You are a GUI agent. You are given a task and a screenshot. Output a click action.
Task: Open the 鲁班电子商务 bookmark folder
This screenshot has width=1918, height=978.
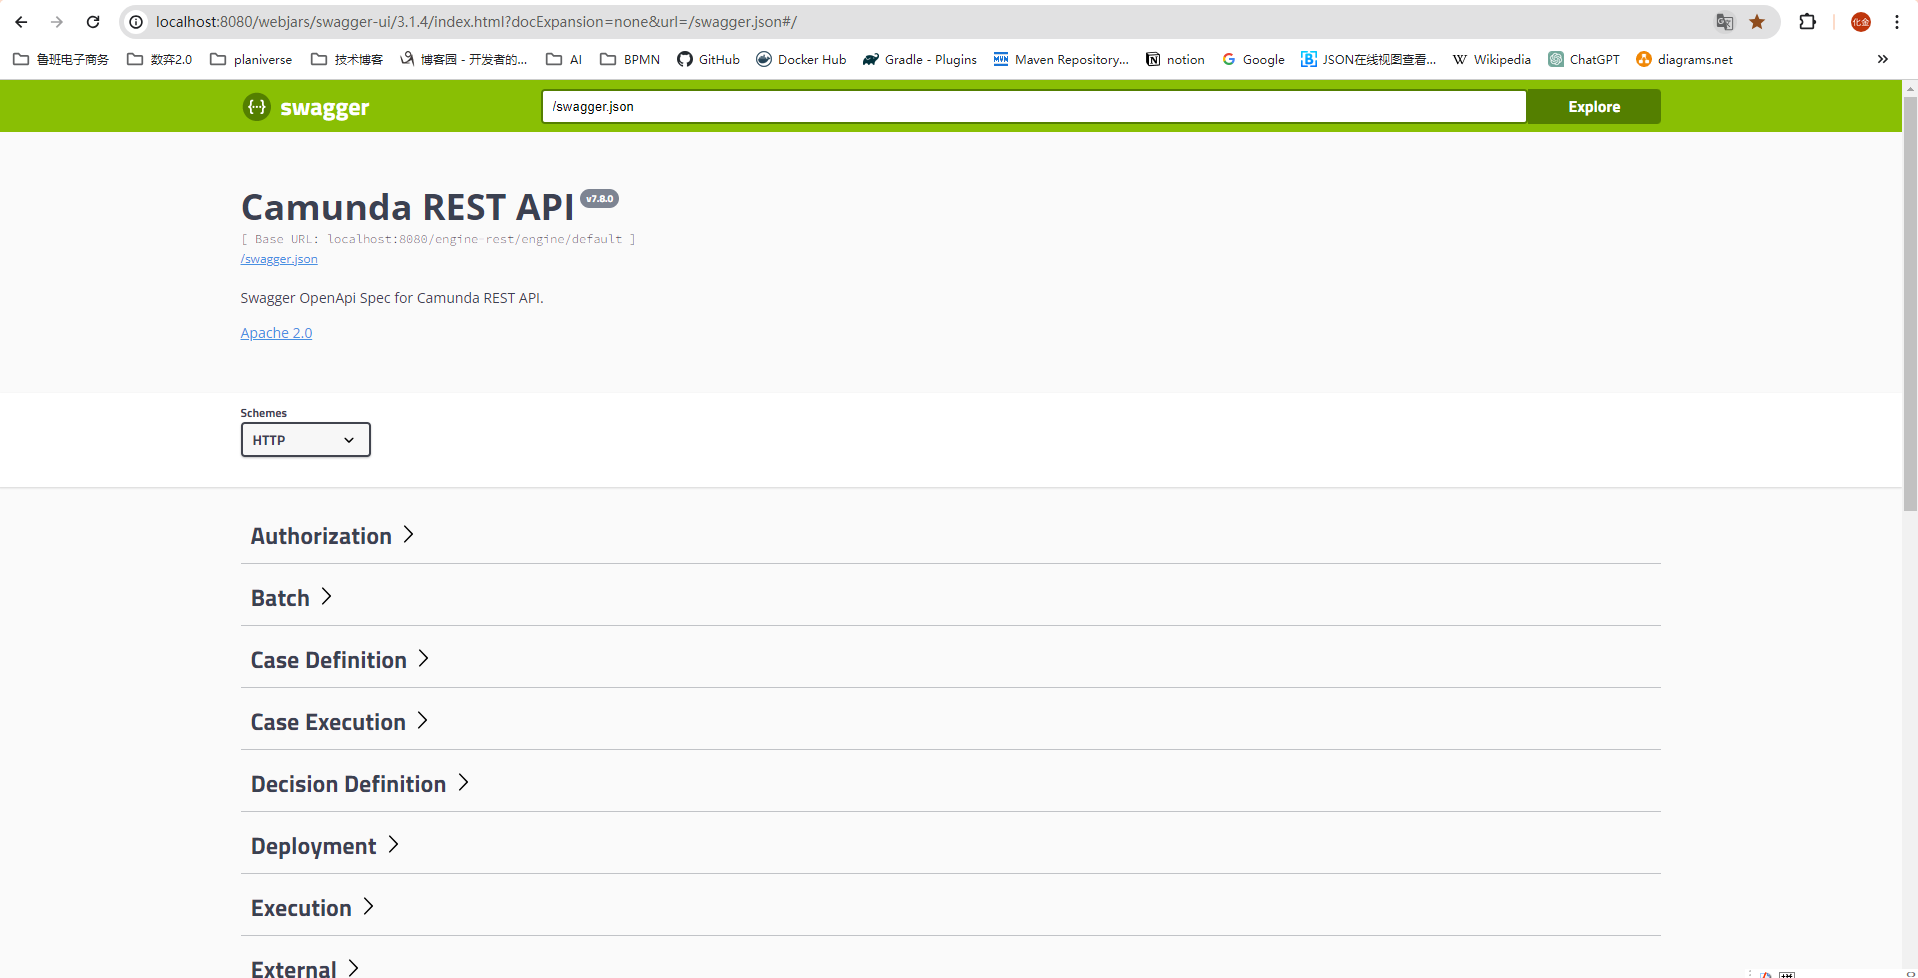click(x=61, y=59)
